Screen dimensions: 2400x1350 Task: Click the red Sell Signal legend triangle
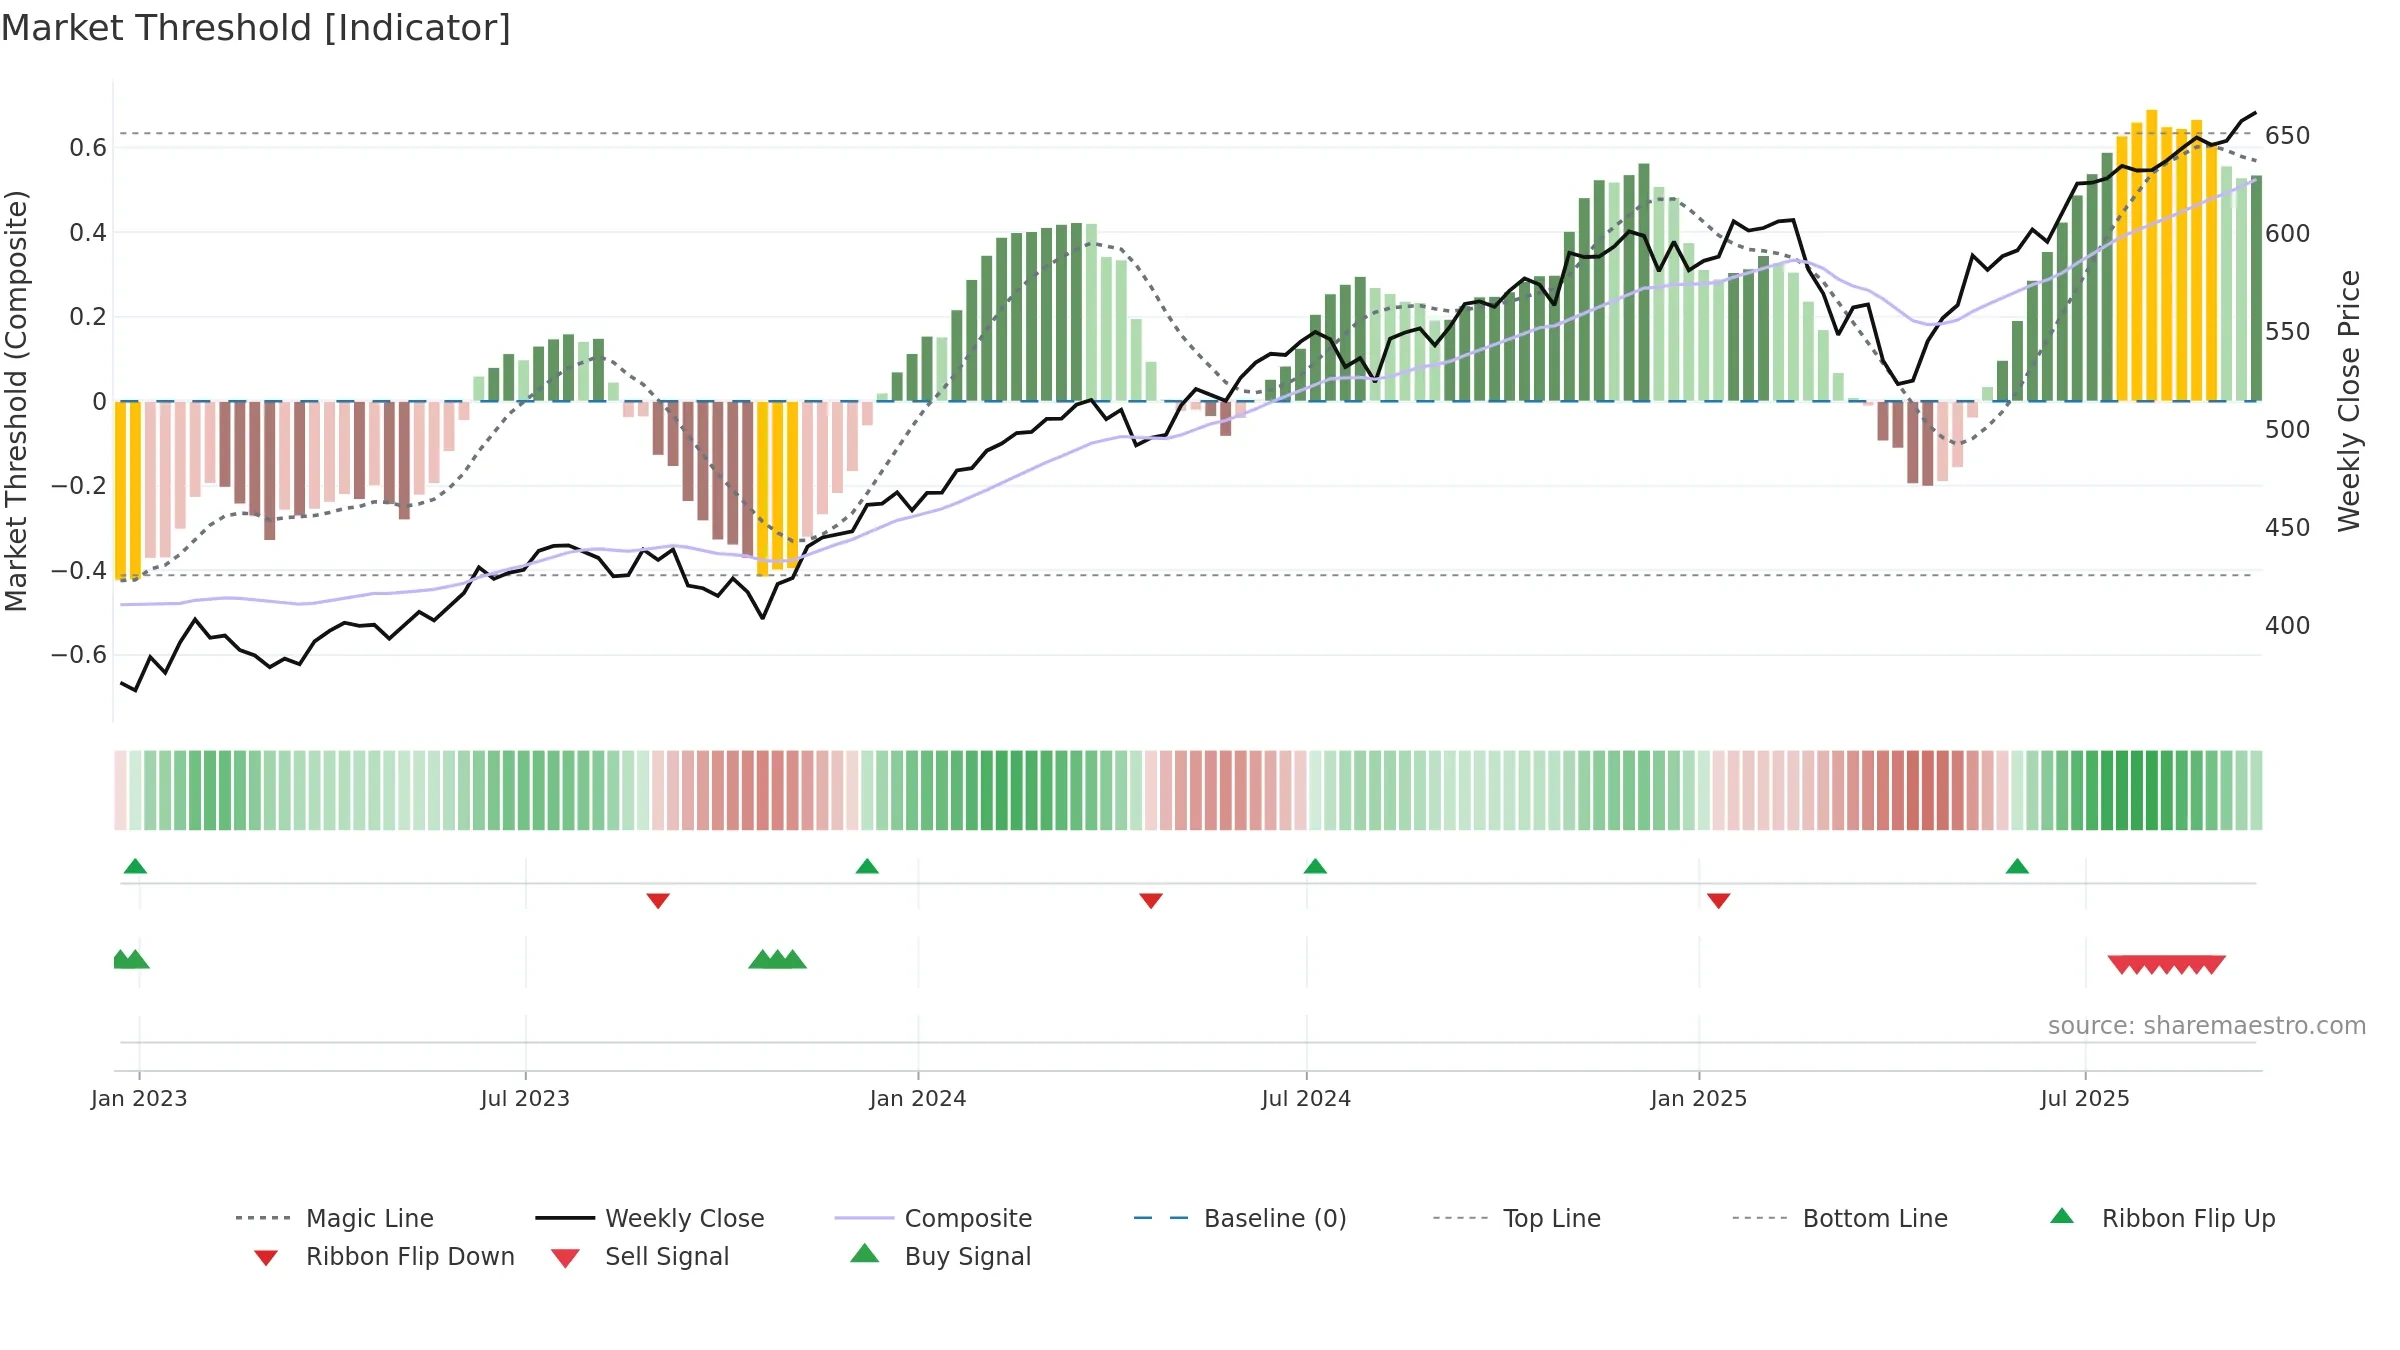[x=565, y=1258]
